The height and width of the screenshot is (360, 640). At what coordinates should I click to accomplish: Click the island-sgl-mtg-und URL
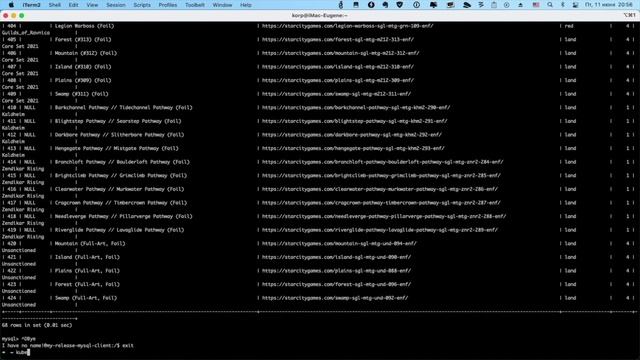coord(336,257)
